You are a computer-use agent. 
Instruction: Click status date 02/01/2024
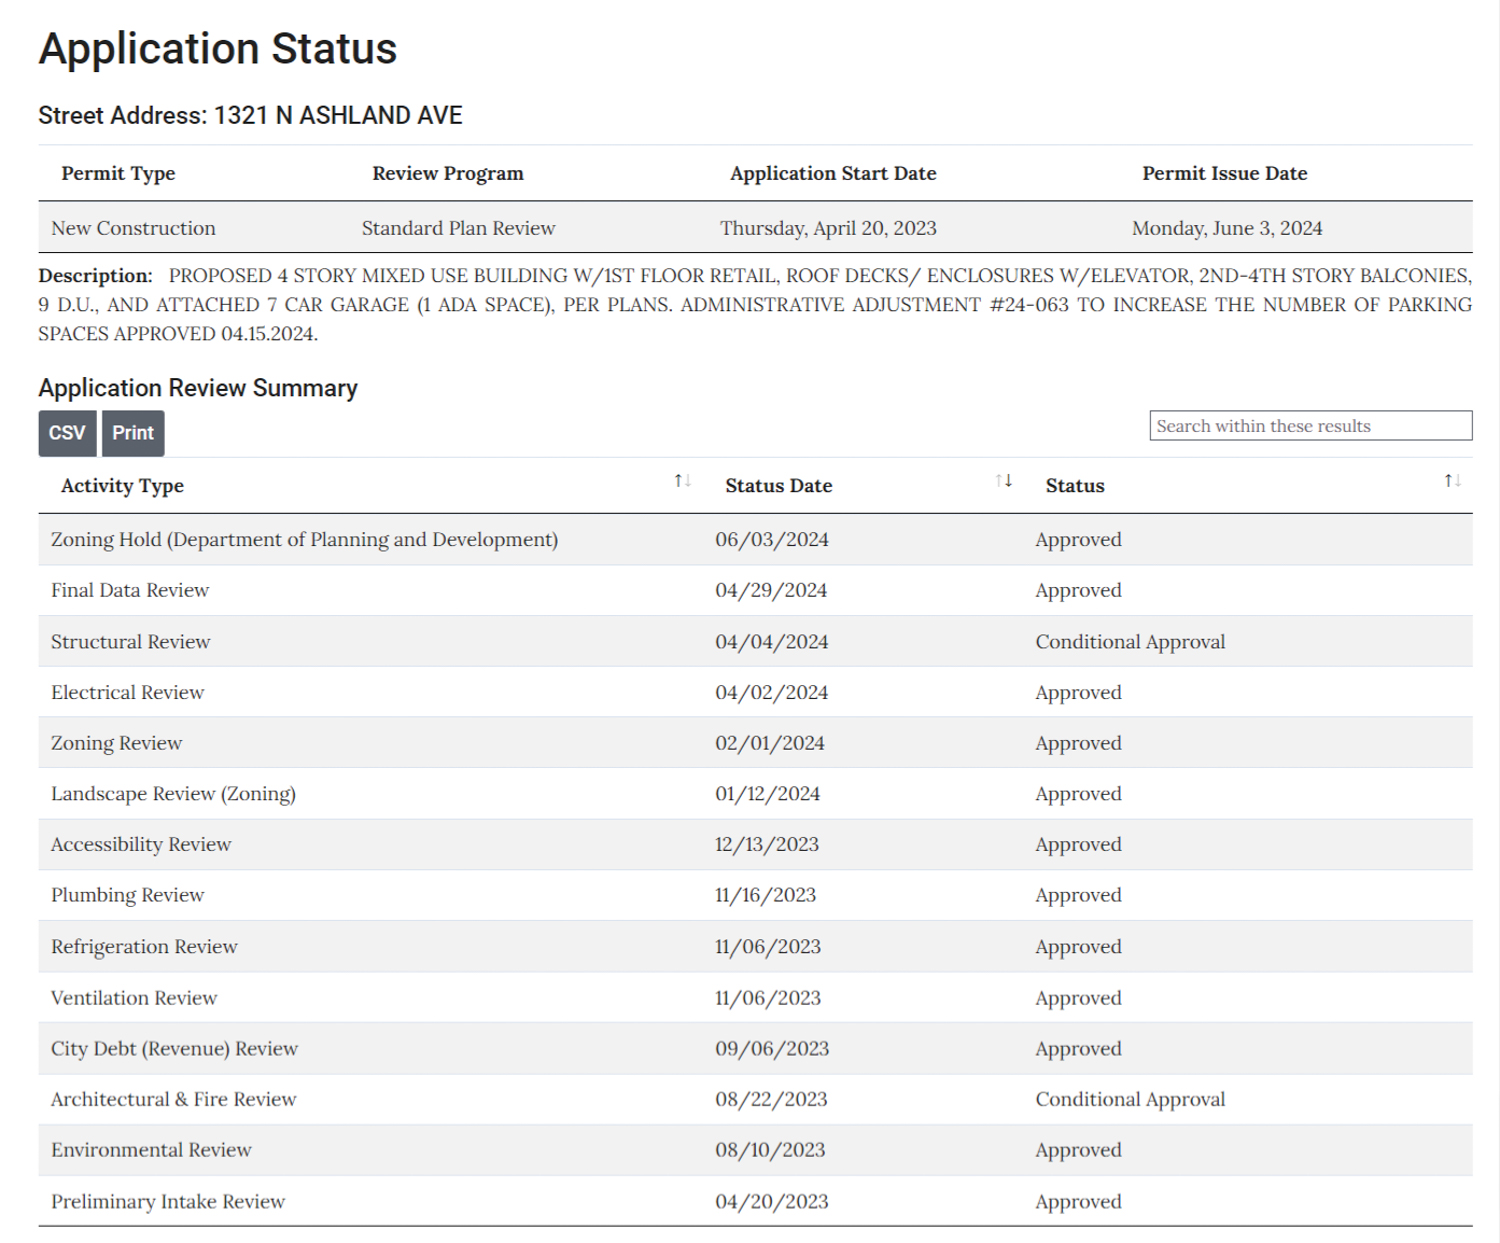click(x=769, y=744)
